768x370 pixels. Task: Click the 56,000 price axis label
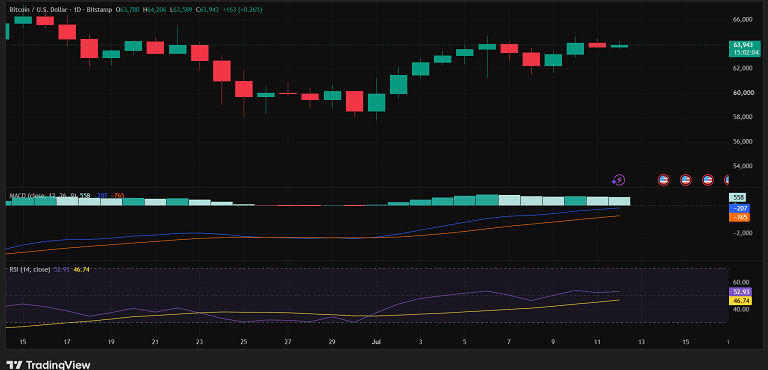(x=743, y=142)
